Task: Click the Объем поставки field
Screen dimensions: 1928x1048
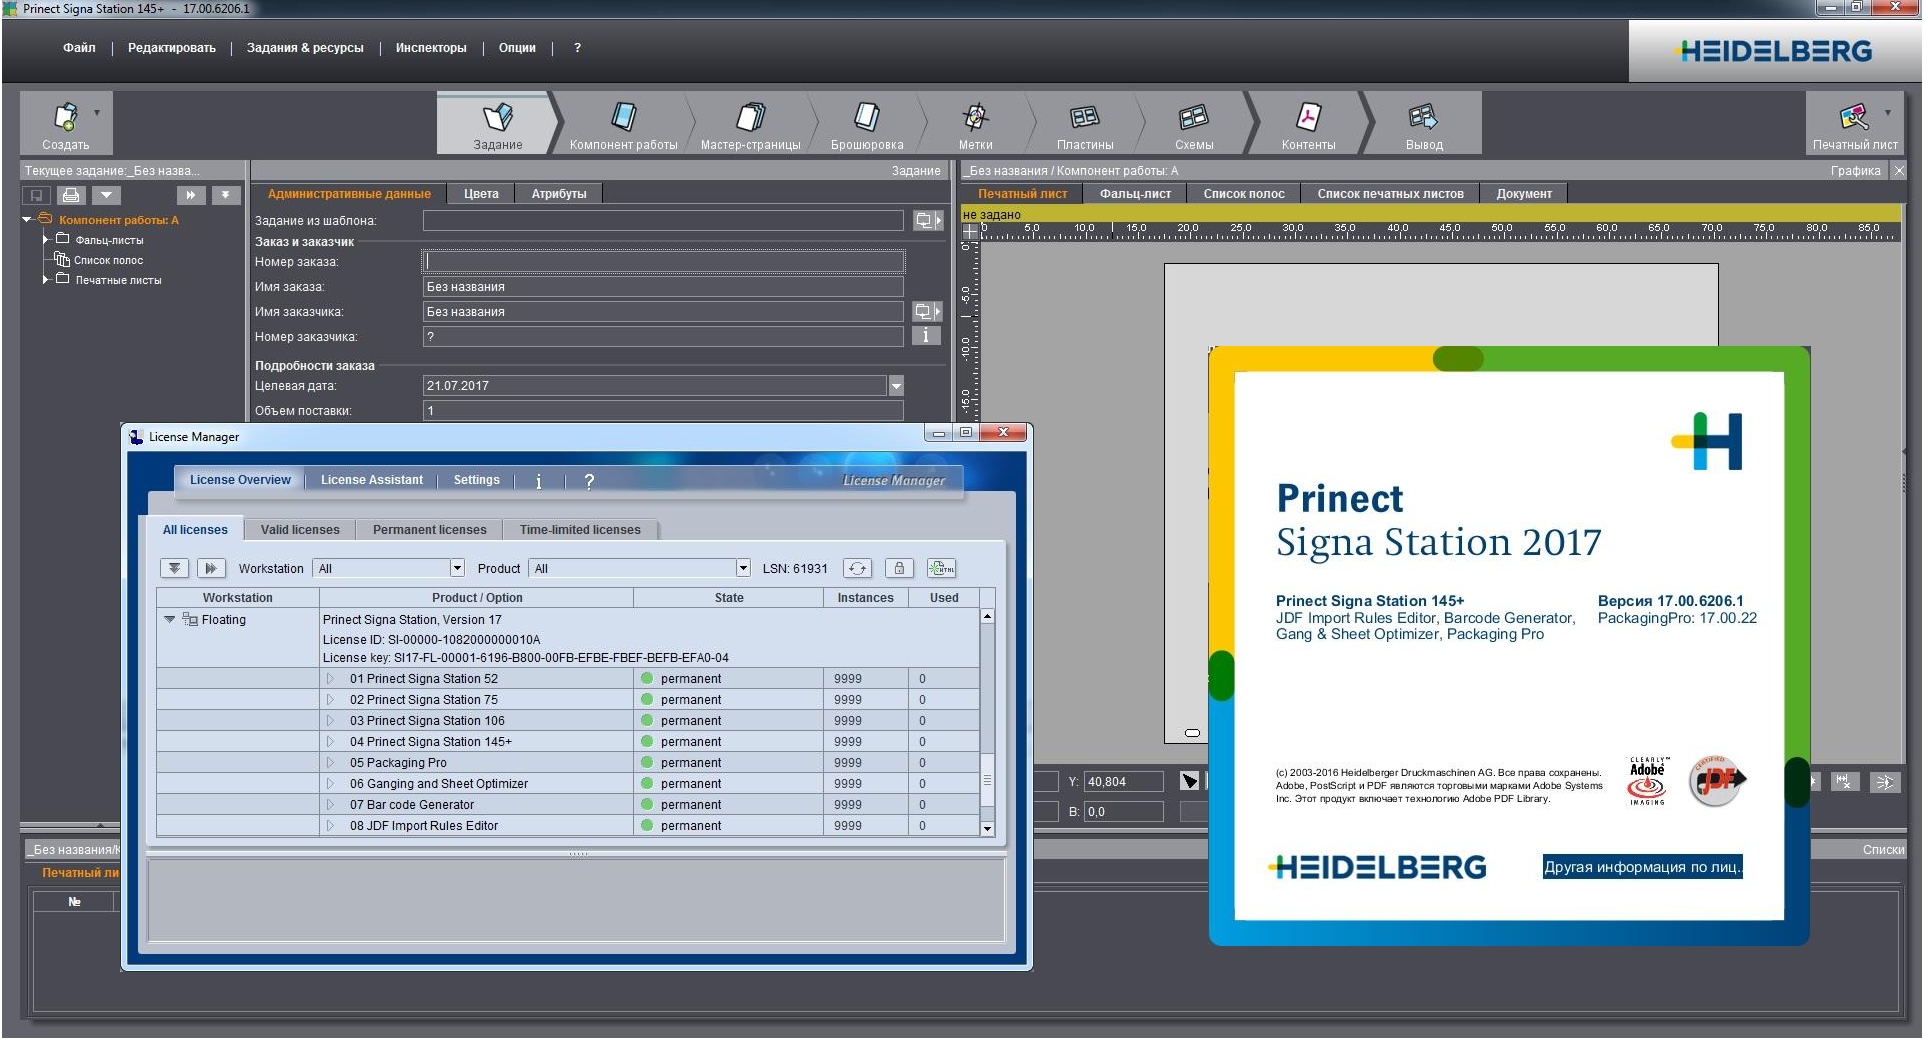Action: pyautogui.click(x=664, y=411)
